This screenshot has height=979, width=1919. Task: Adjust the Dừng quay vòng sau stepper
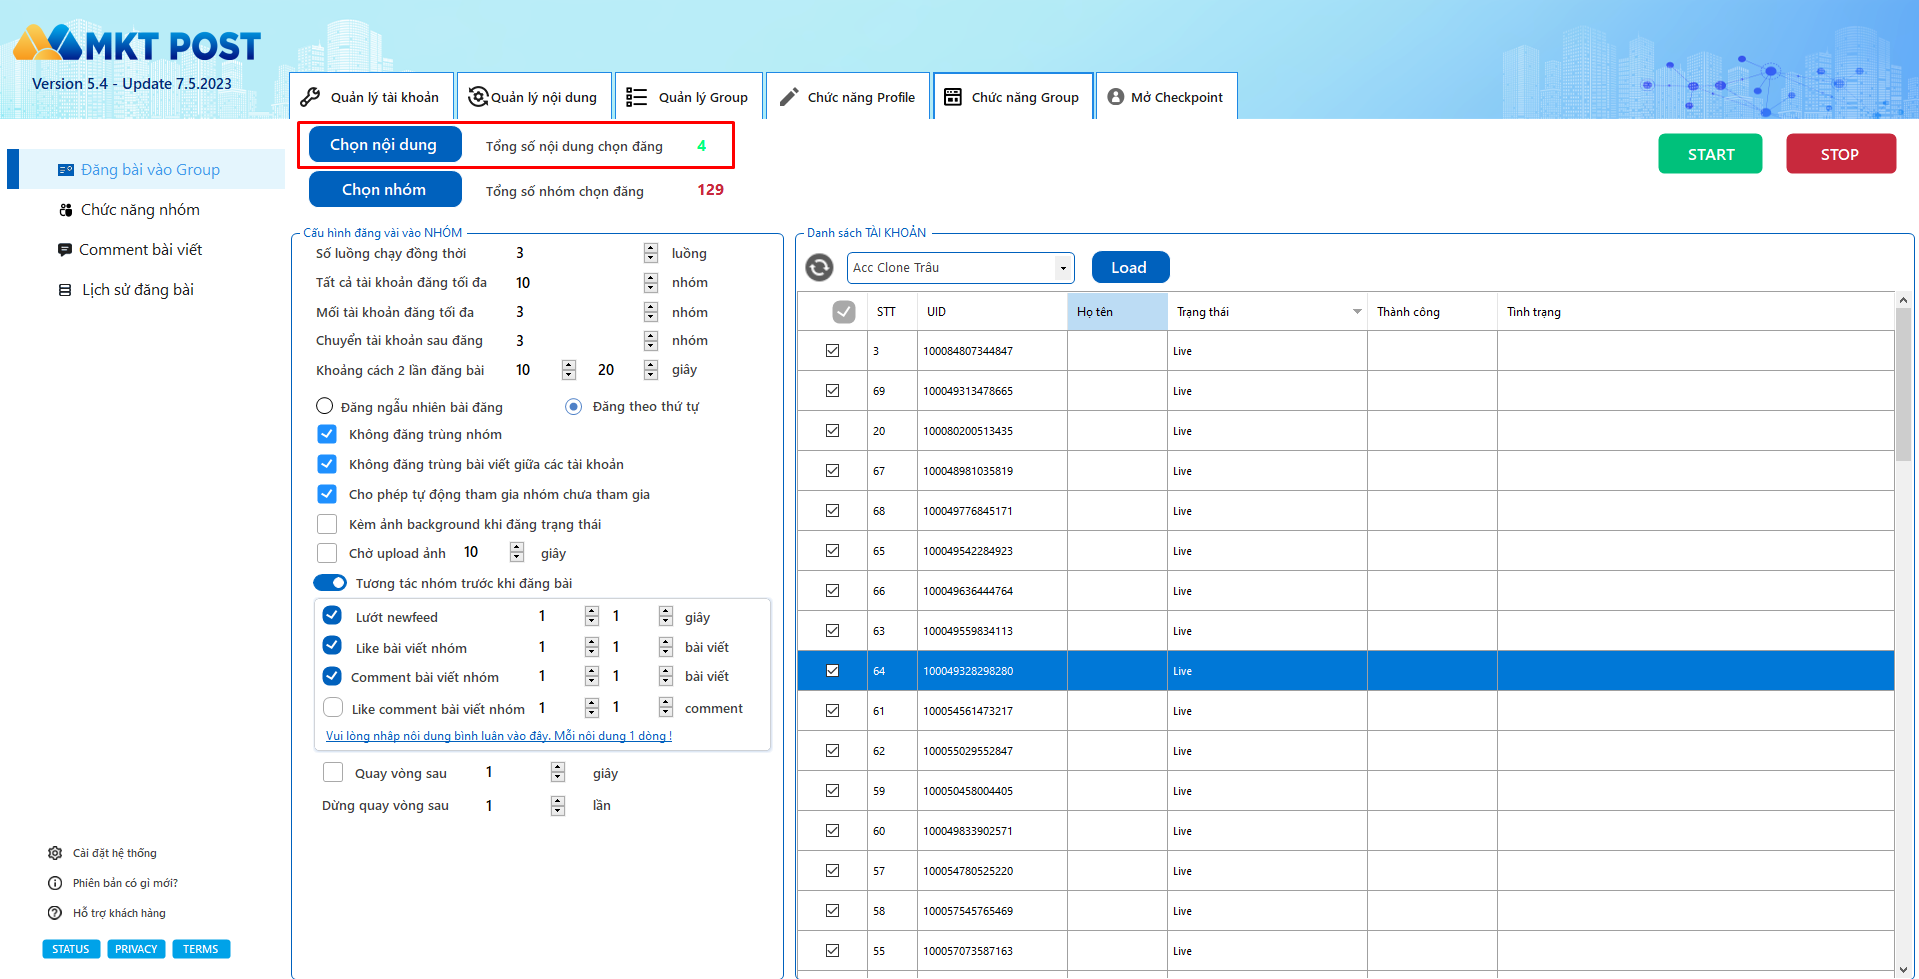tap(558, 806)
